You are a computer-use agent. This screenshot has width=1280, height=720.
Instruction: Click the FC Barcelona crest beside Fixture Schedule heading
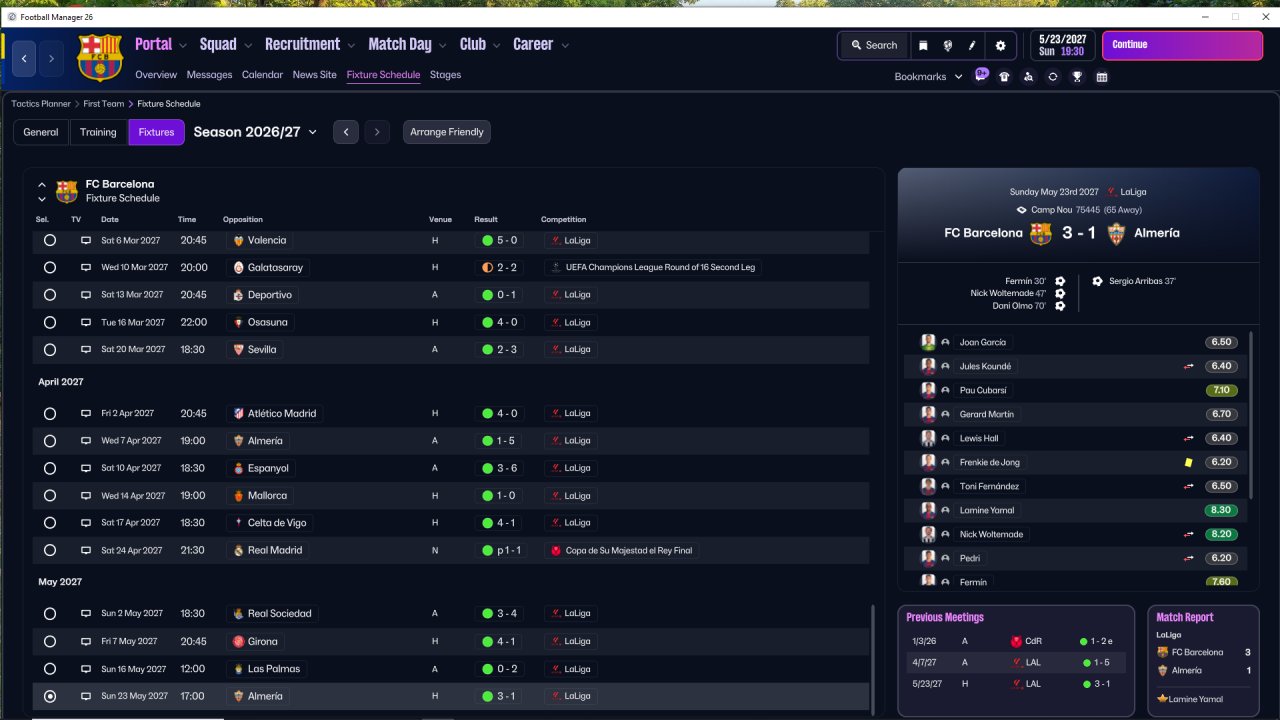[x=67, y=191]
